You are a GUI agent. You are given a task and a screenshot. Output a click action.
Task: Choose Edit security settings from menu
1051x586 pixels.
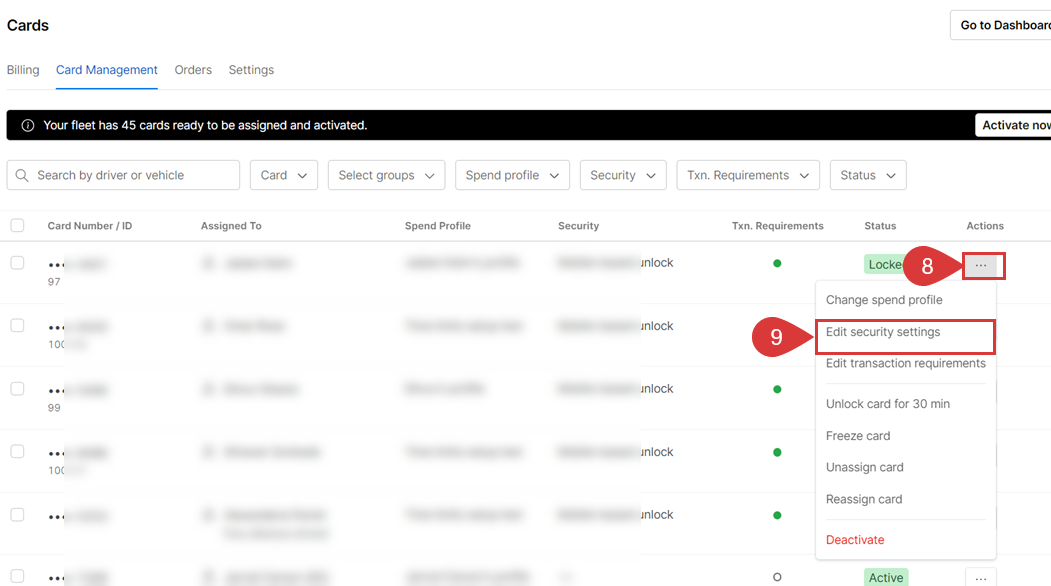(883, 332)
